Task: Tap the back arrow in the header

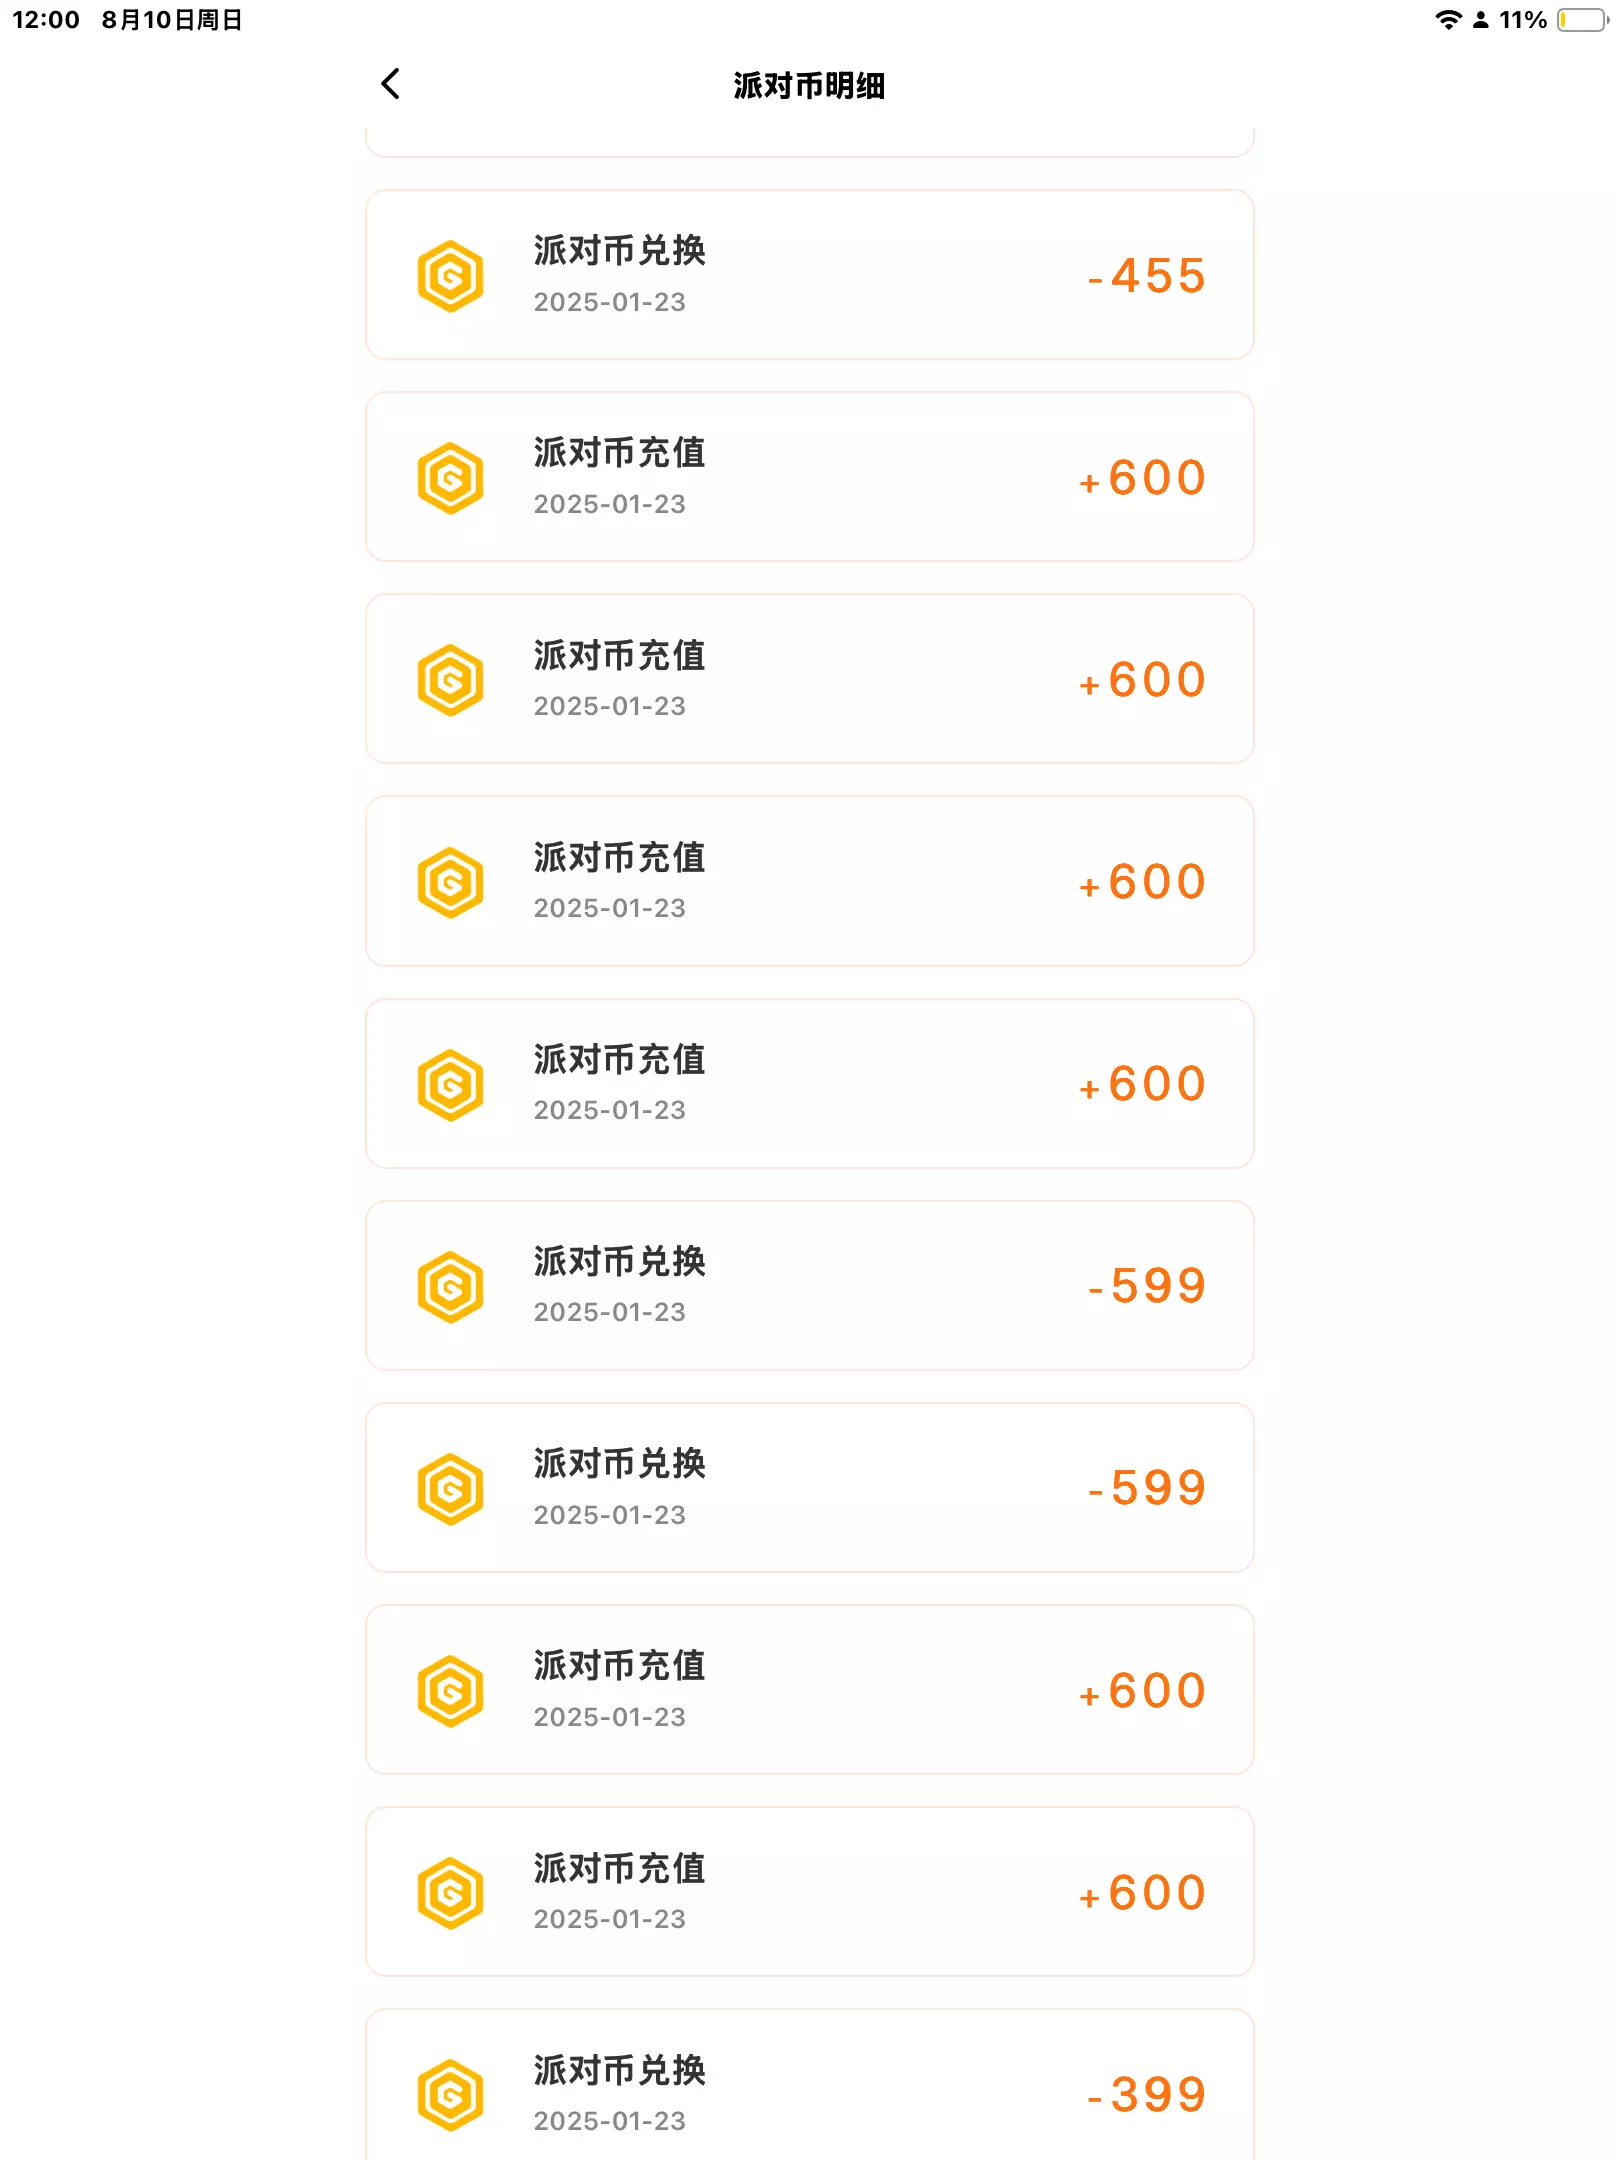Action: [391, 84]
